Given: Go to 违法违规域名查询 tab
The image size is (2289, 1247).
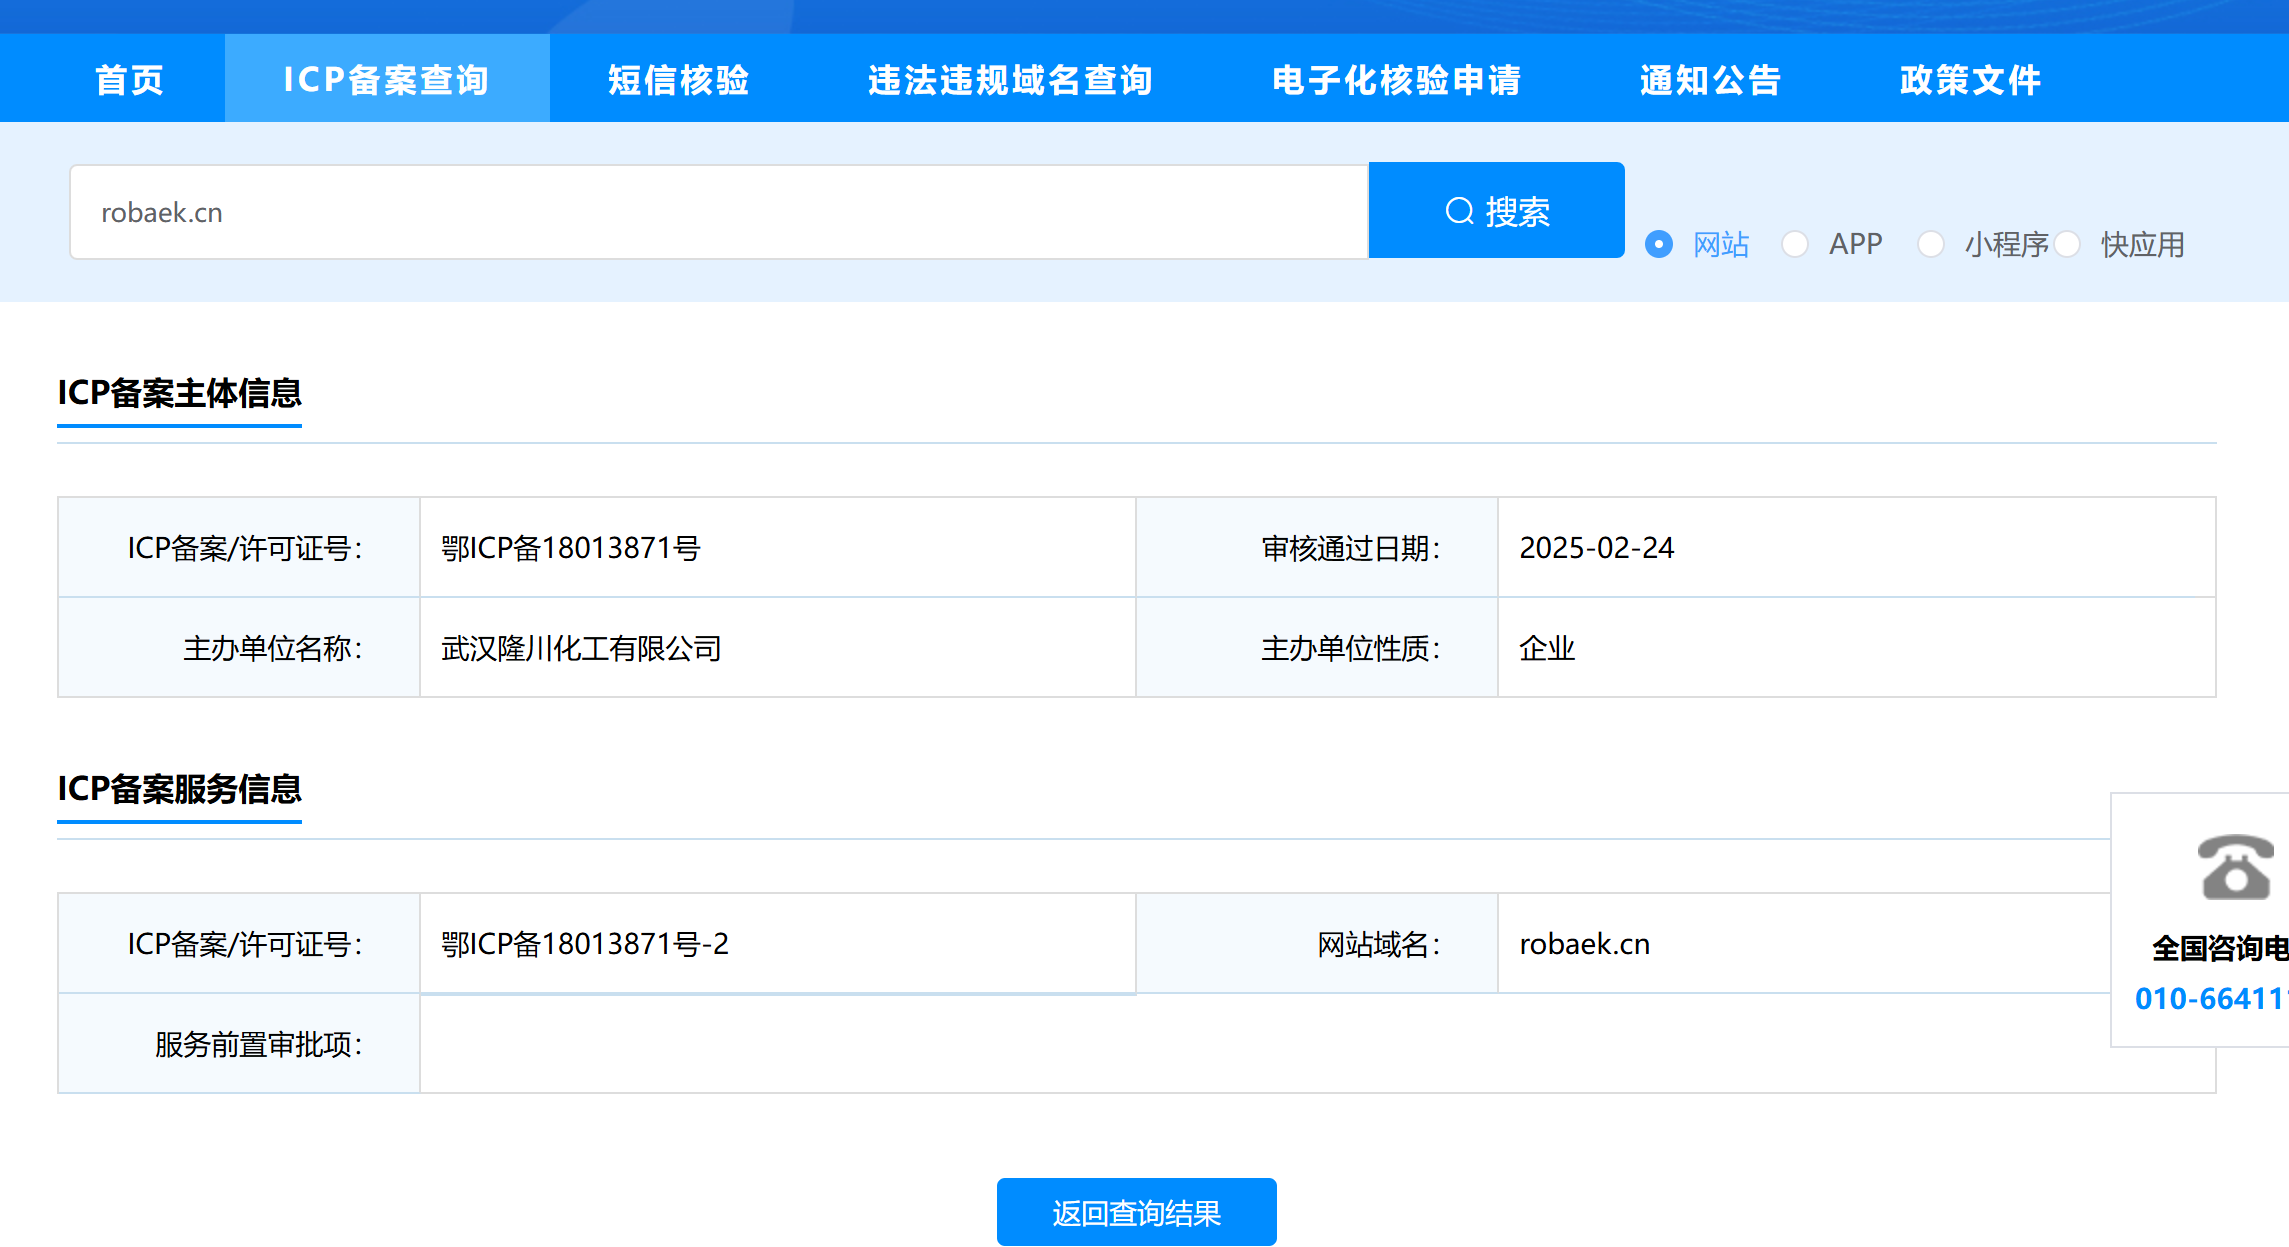Looking at the screenshot, I should 1010,80.
